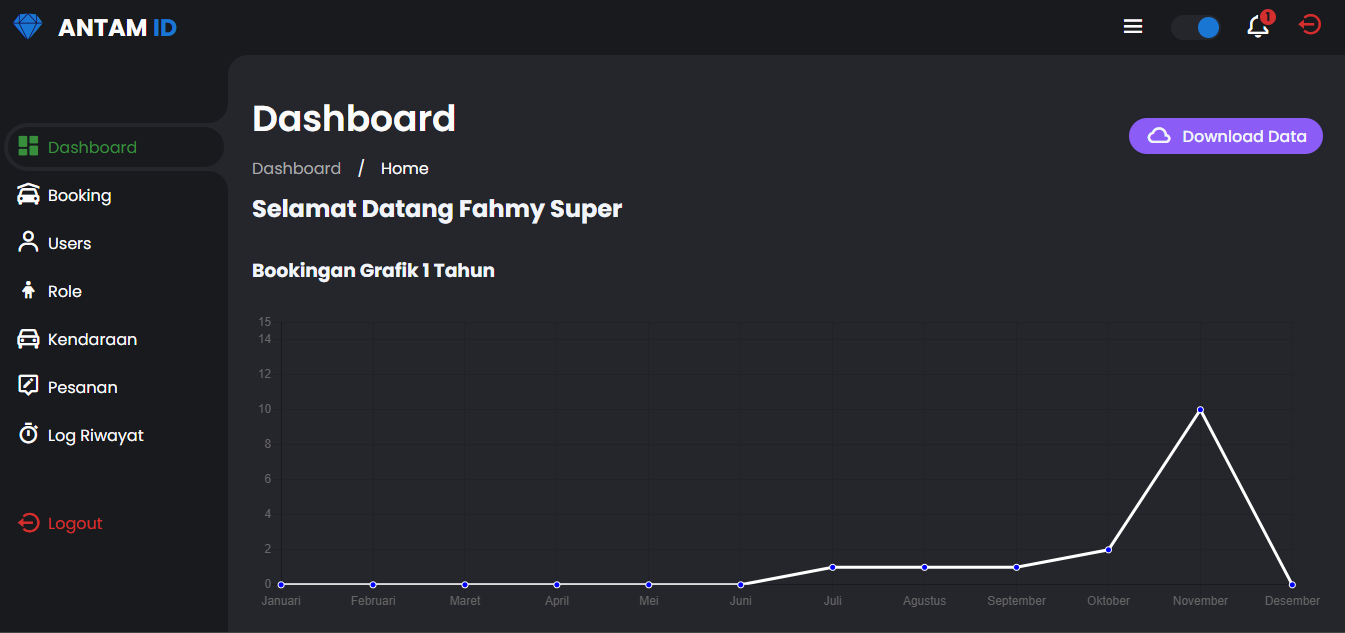Click the cloud icon on Download Data button

[1159, 135]
